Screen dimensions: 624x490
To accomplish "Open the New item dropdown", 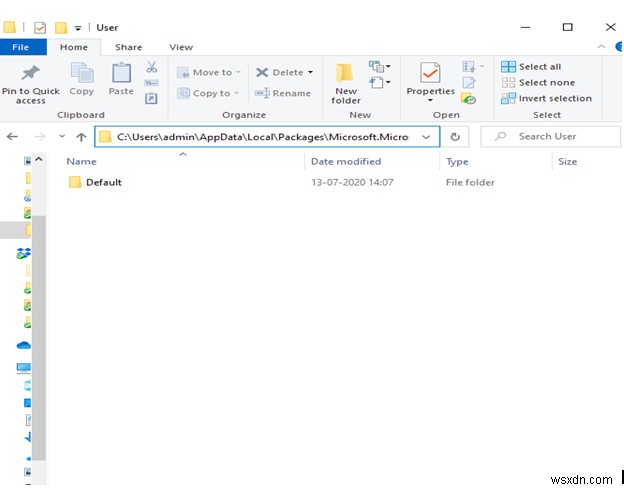I will [x=380, y=66].
